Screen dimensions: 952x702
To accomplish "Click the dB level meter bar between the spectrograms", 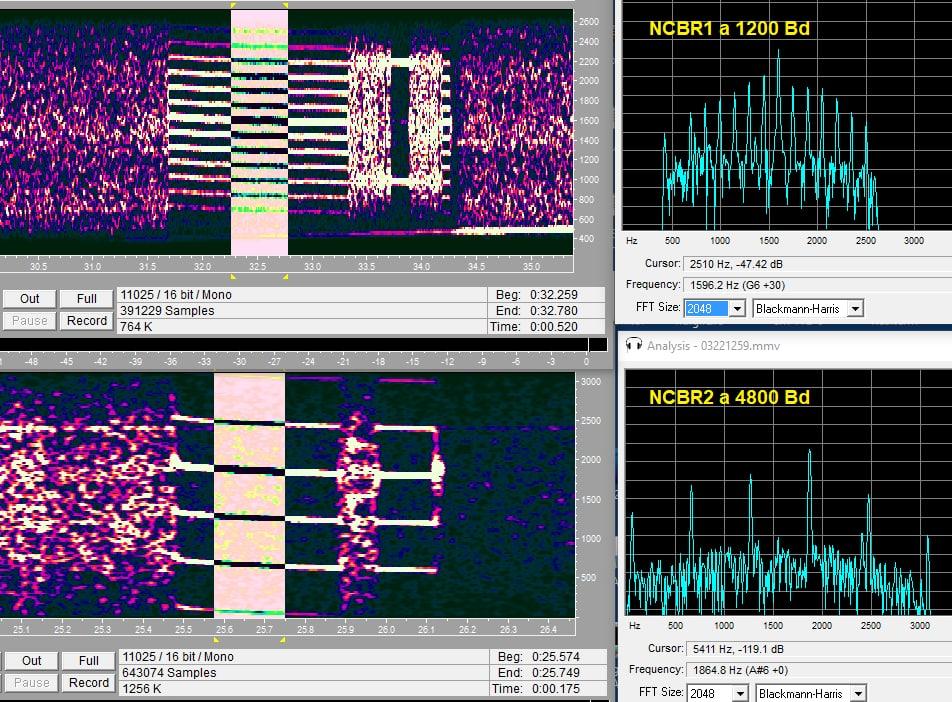I will pos(300,345).
